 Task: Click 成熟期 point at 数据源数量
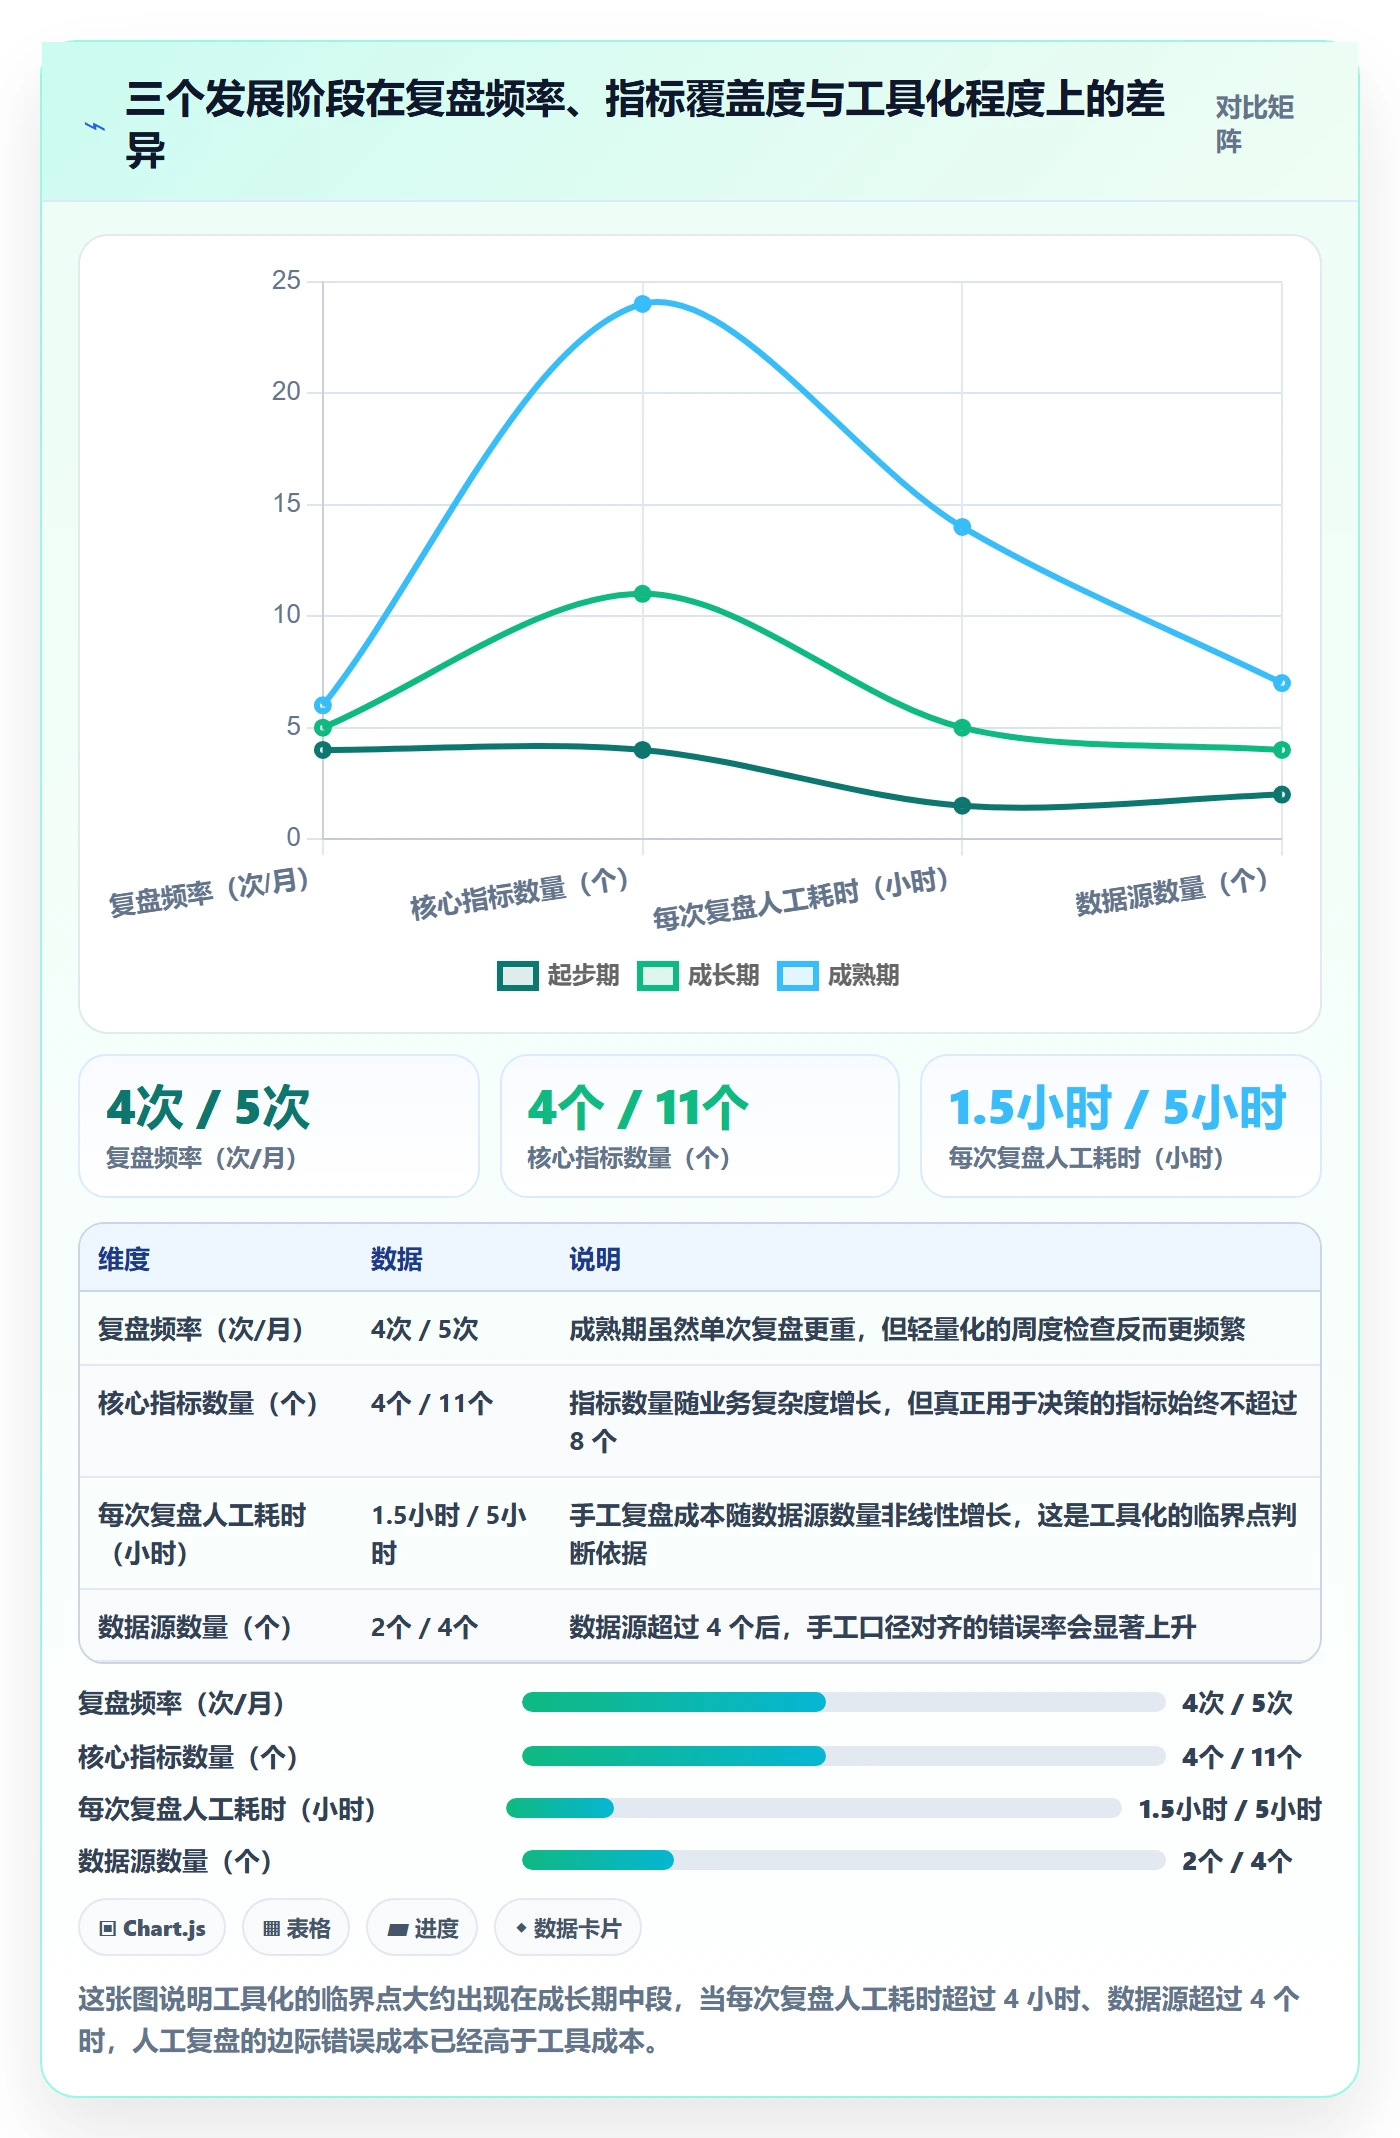(x=1282, y=683)
